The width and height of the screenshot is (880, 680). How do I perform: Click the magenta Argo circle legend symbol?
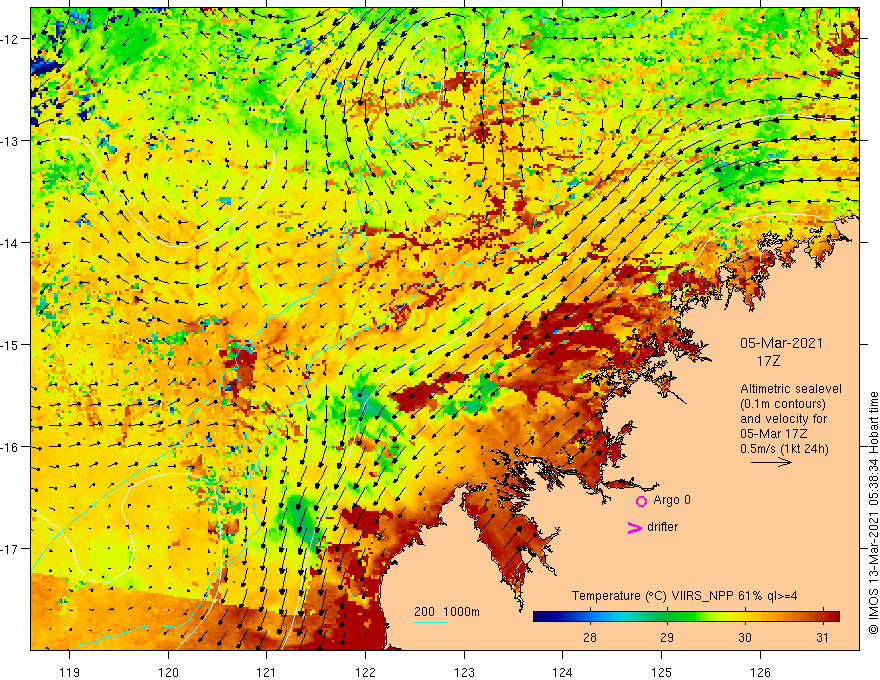641,501
